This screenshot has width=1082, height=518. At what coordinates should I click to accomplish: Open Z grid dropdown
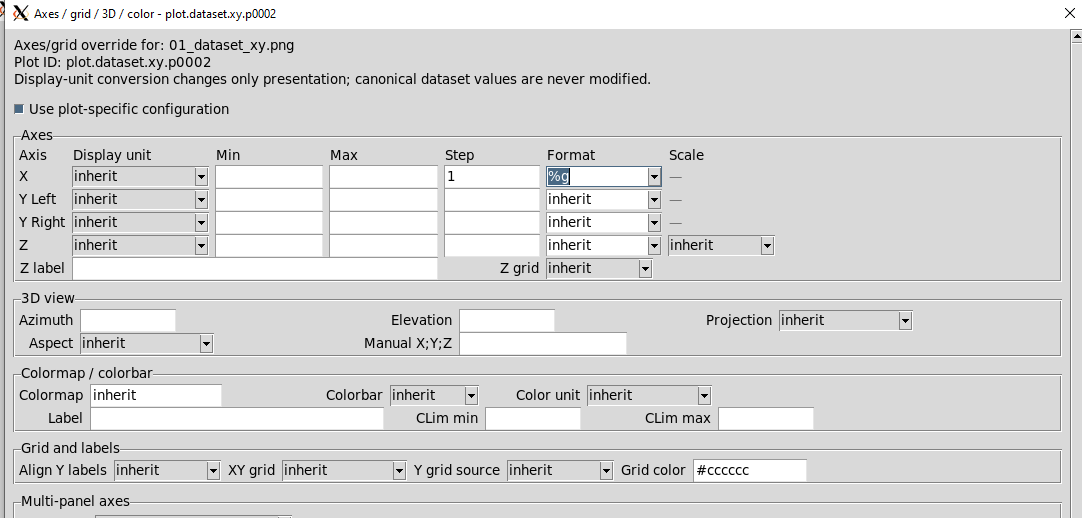[x=599, y=268]
